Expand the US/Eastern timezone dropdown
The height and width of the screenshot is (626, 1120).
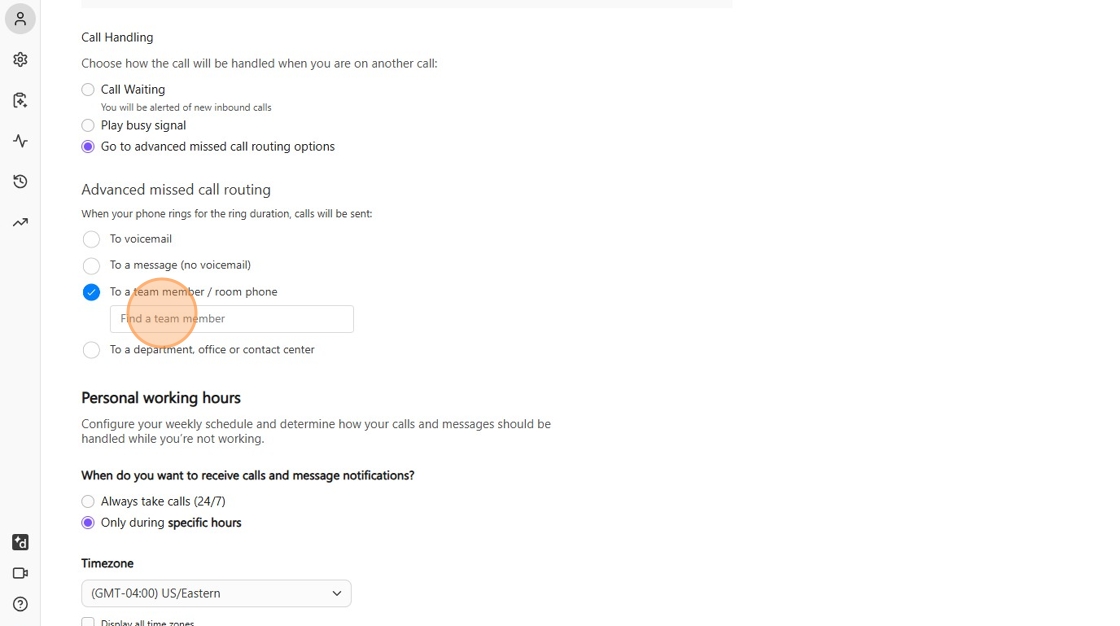(216, 593)
